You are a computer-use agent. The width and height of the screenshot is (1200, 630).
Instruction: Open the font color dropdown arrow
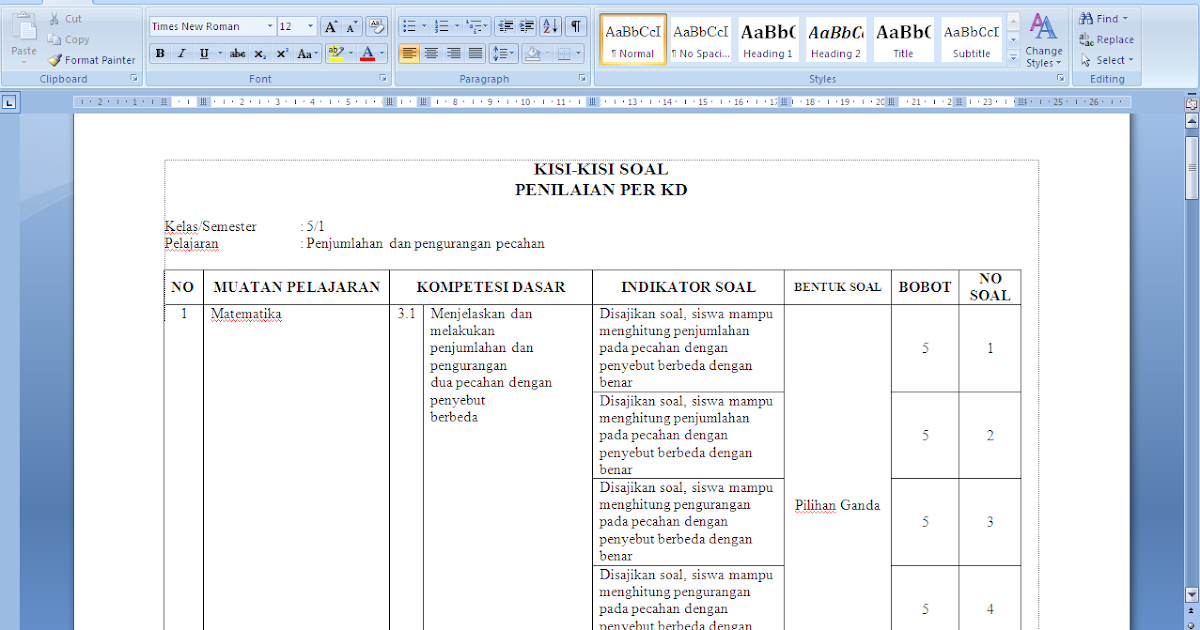(383, 54)
